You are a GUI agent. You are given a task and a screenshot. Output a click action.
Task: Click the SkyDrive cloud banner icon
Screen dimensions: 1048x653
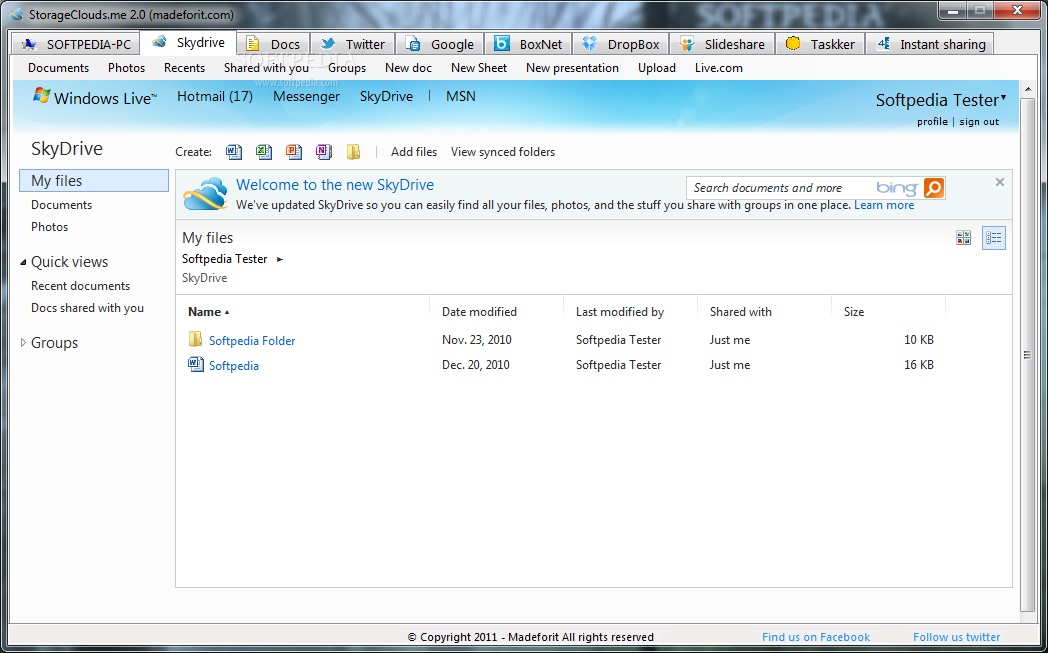point(205,194)
